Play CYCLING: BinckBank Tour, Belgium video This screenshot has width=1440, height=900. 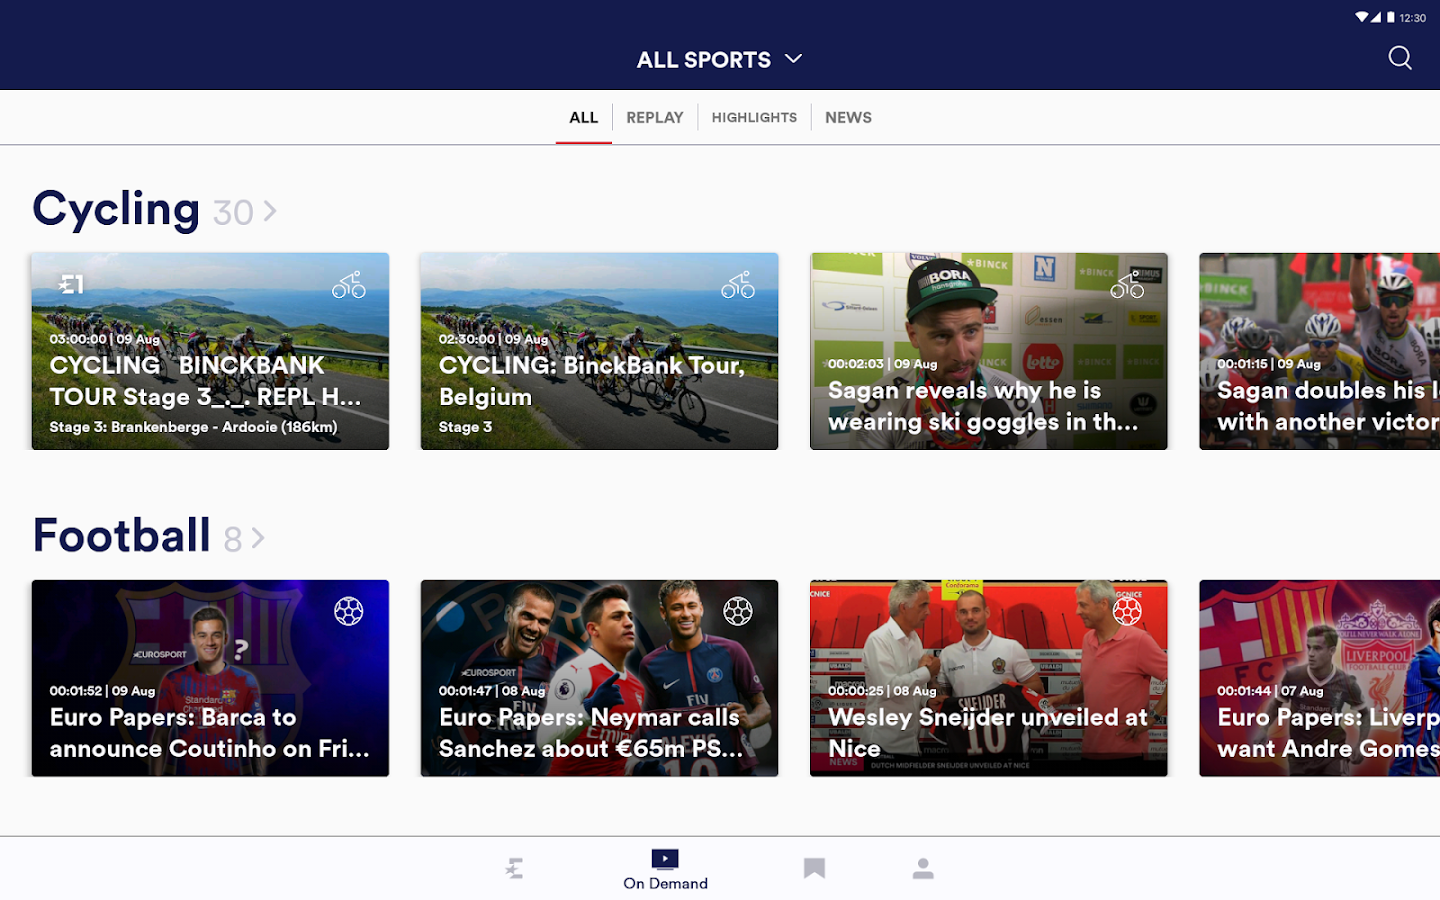(599, 351)
